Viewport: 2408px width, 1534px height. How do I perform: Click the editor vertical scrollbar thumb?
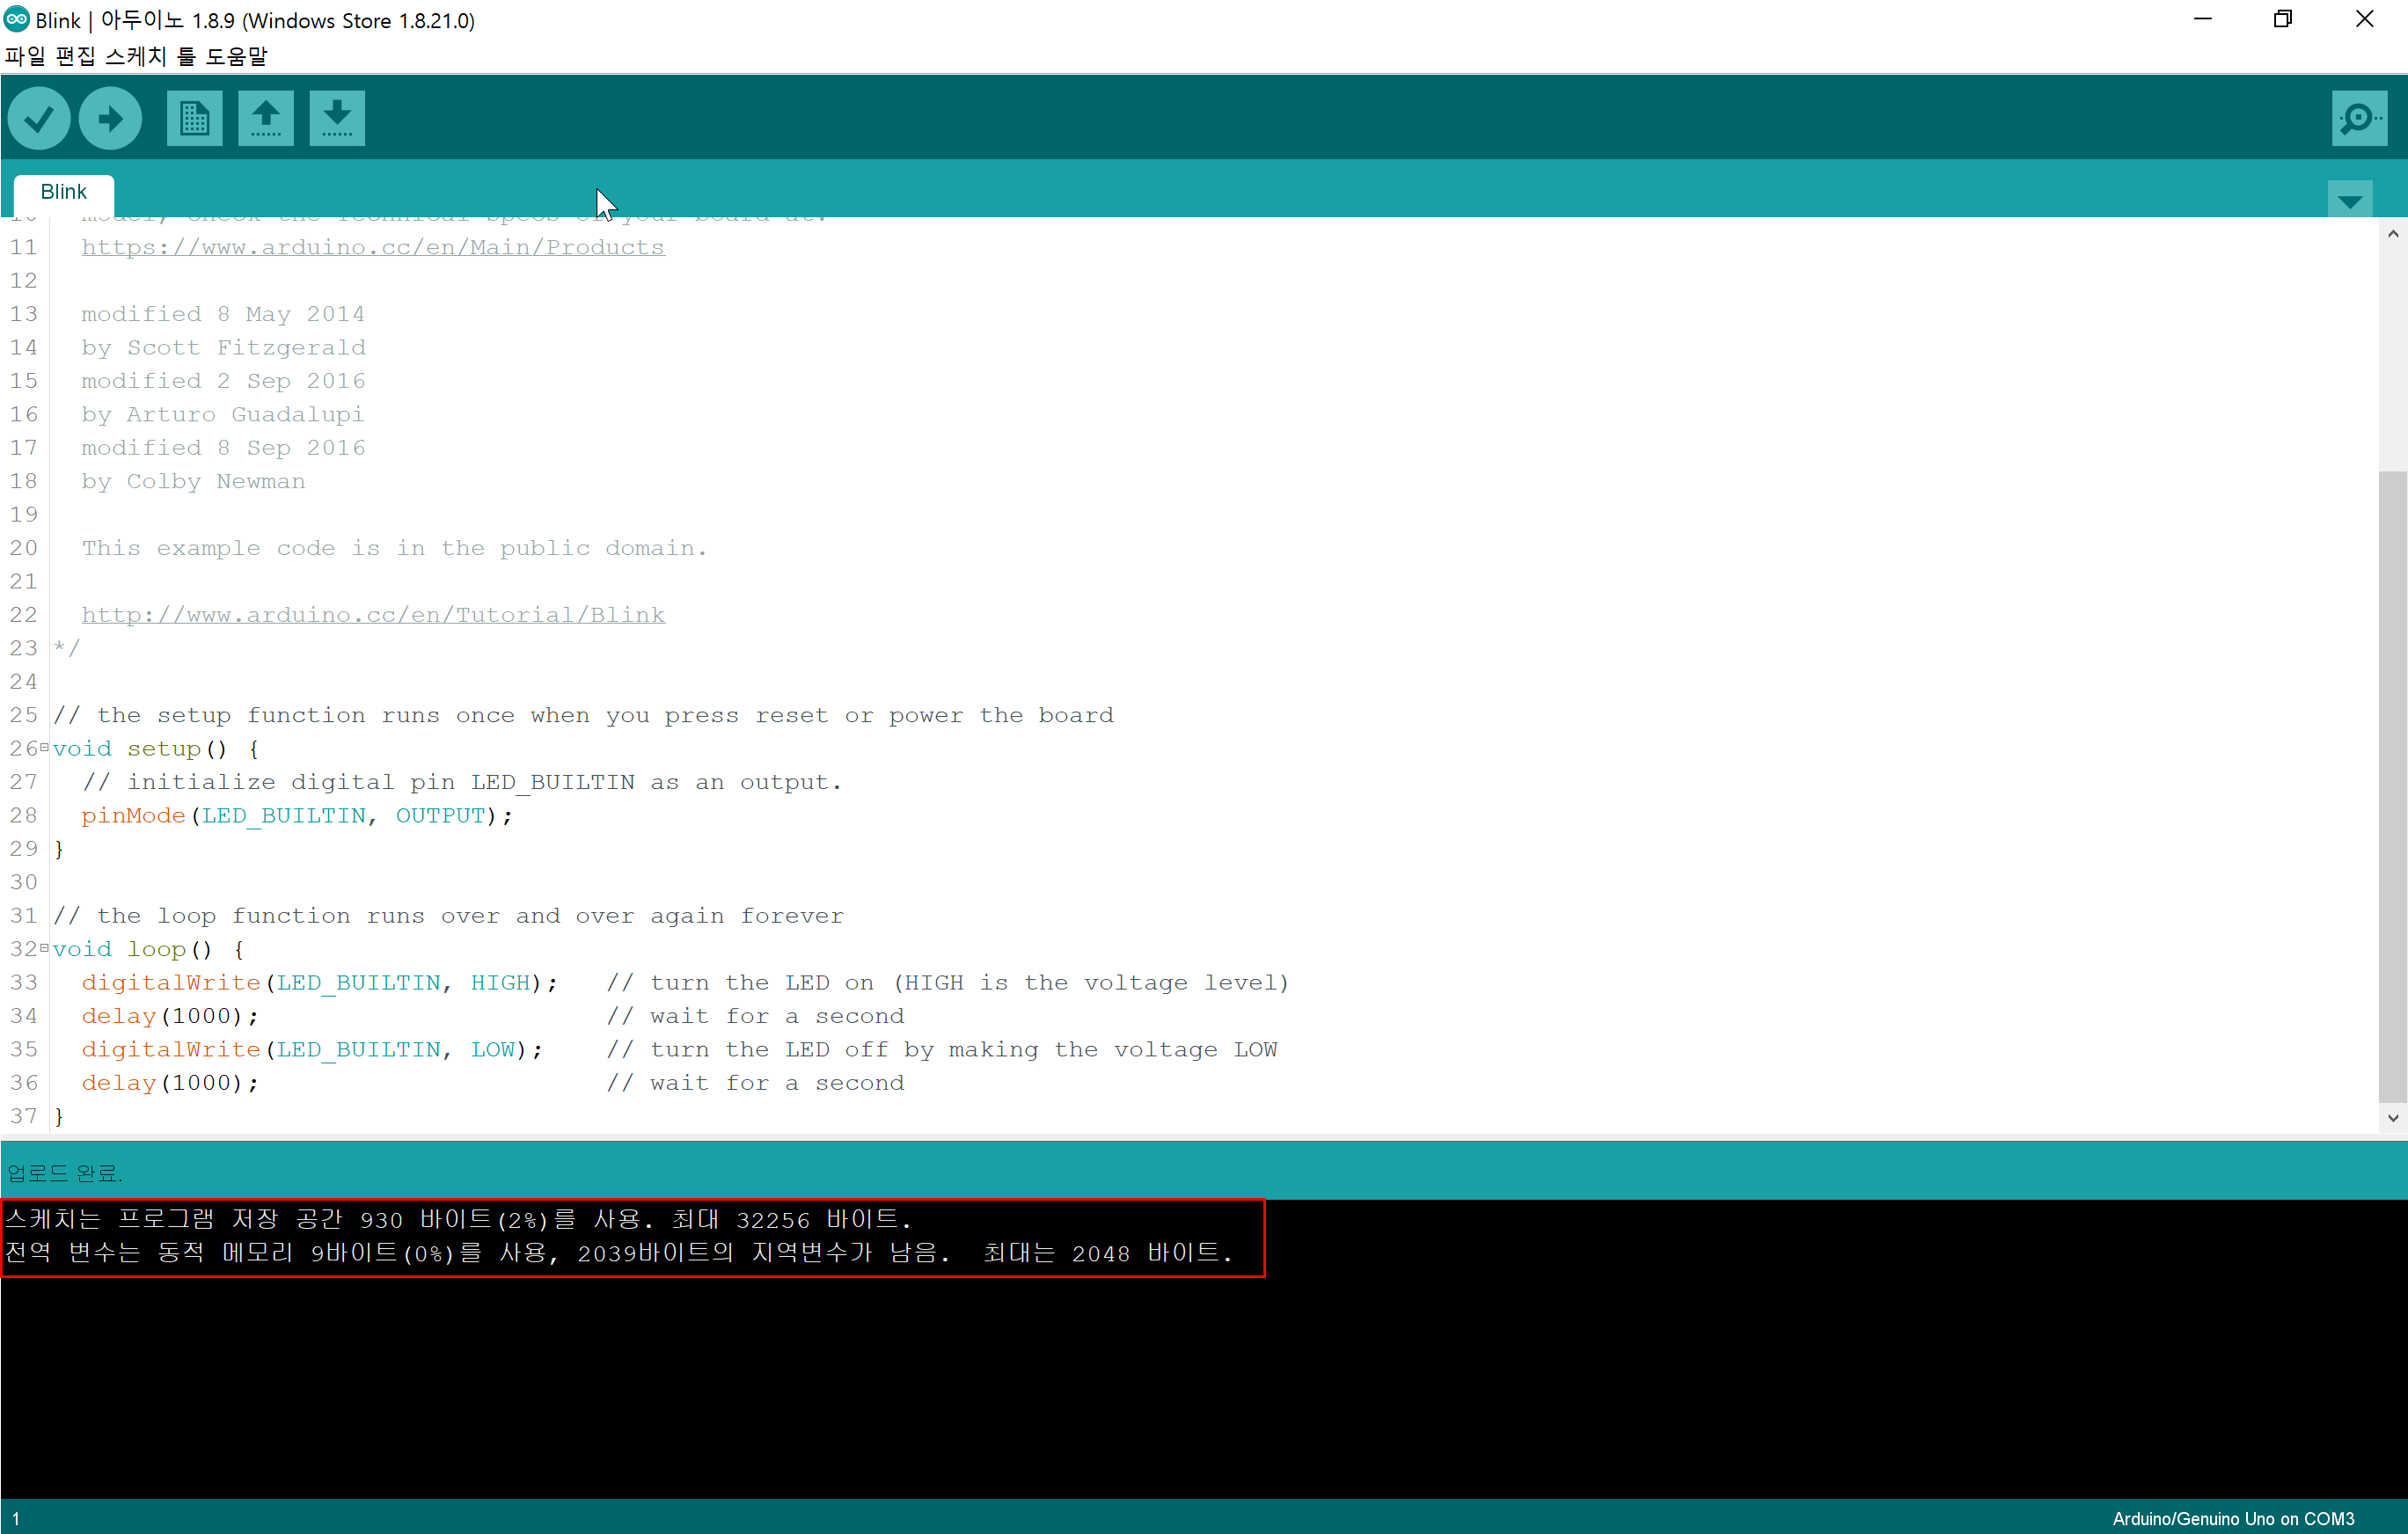[2392, 780]
